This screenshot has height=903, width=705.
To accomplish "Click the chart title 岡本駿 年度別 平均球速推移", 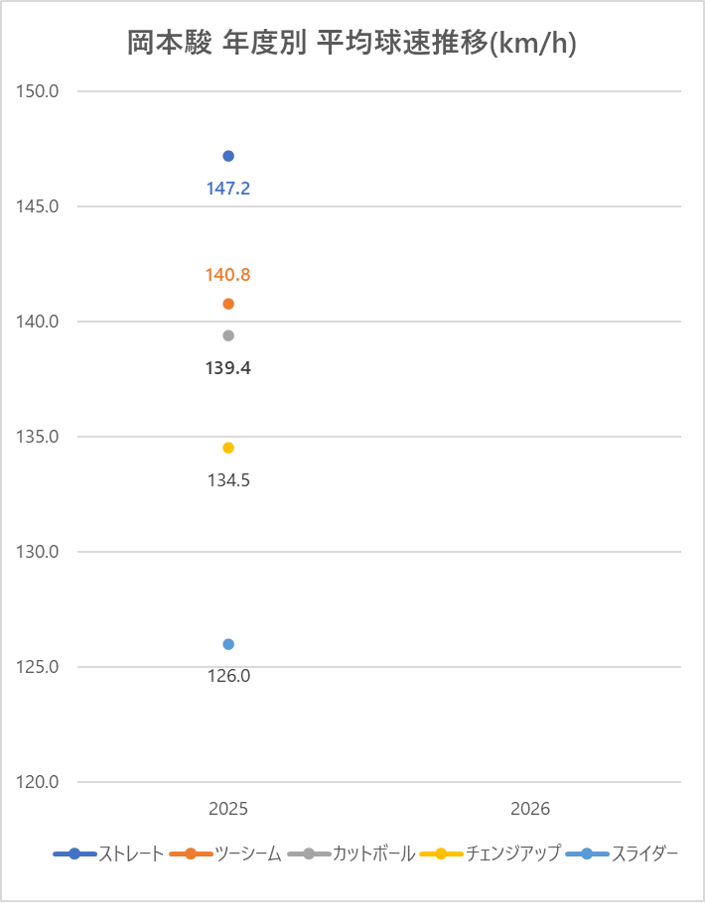I will 351,43.
